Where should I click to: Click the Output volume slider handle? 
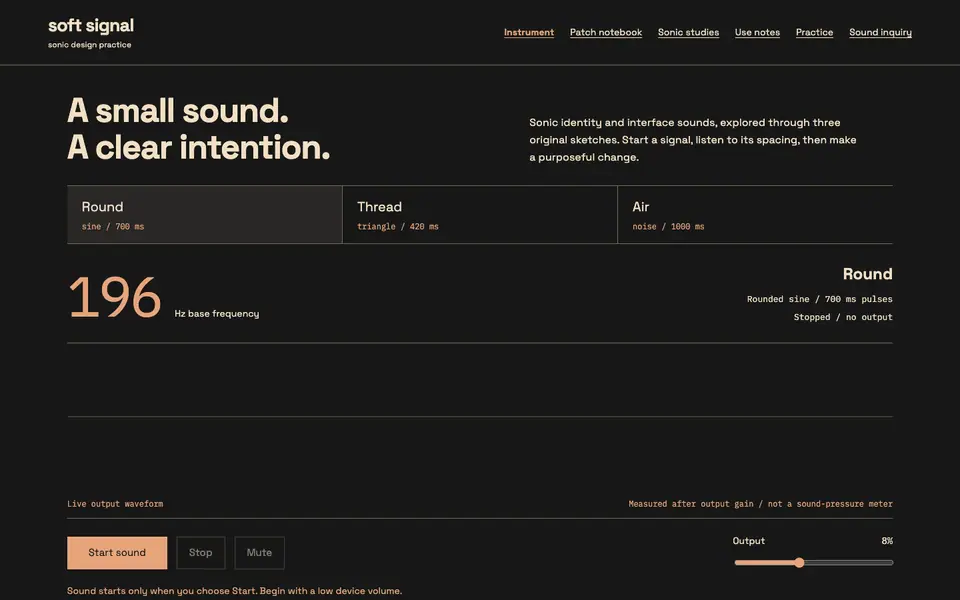pyautogui.click(x=799, y=563)
